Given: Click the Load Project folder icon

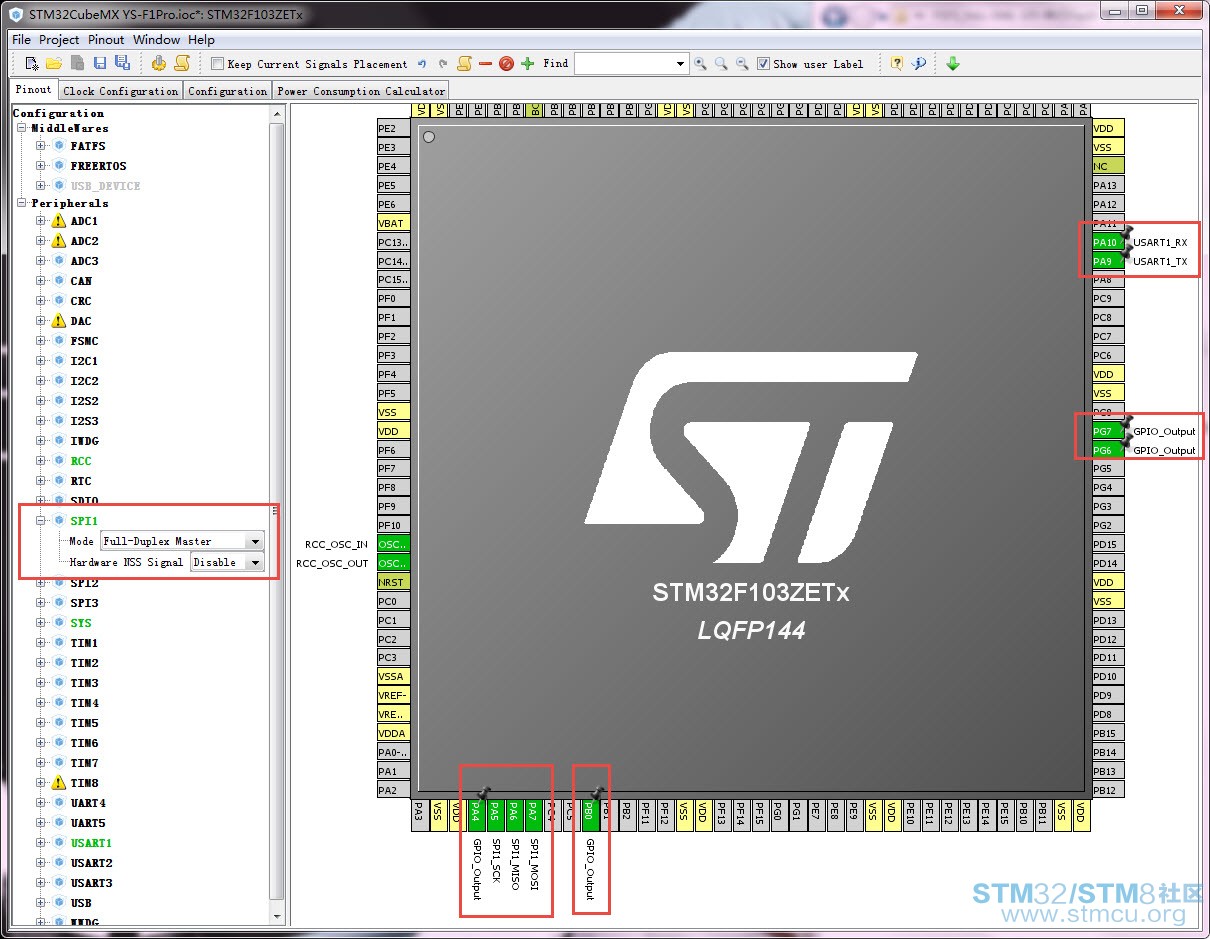Looking at the screenshot, I should click(55, 63).
